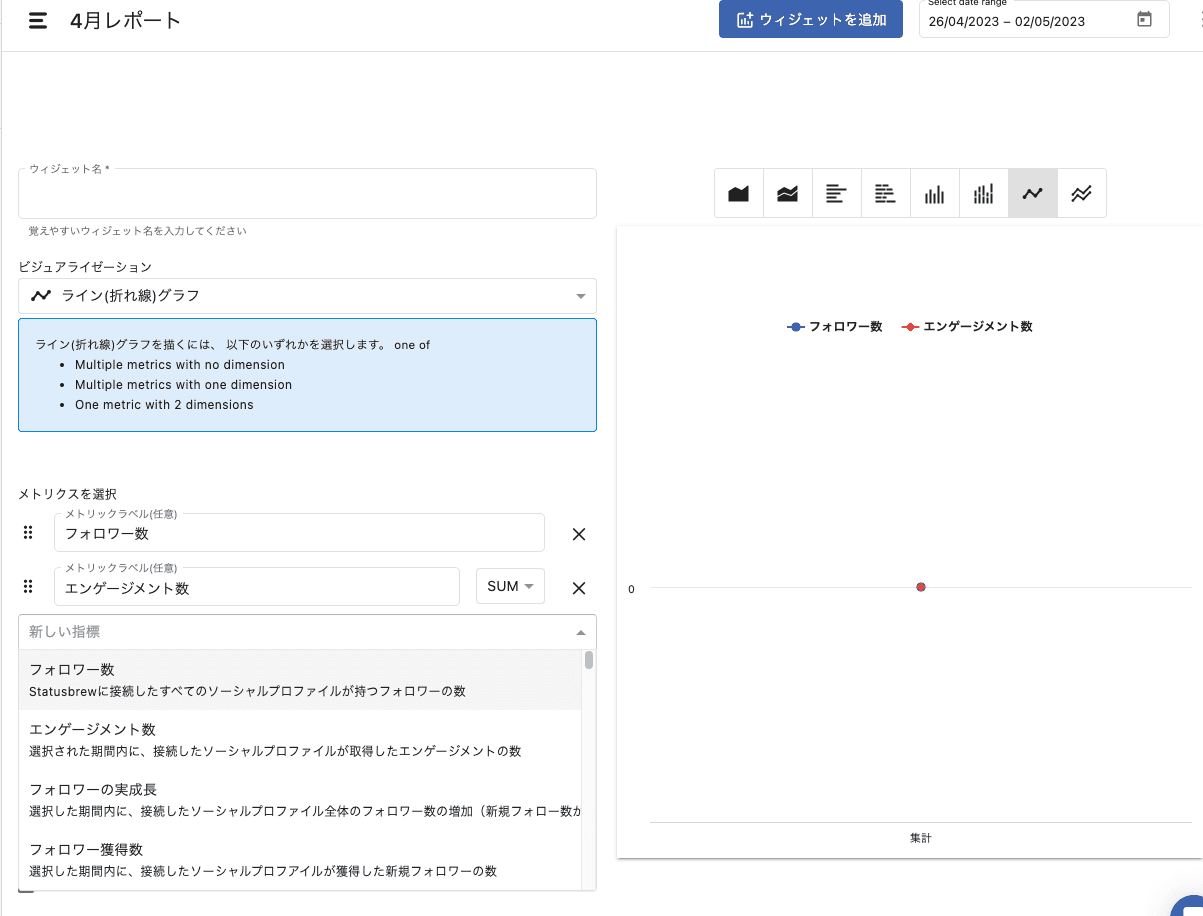Image resolution: width=1203 pixels, height=916 pixels.
Task: Open the hamburger menu beside 4月レポート
Action: tap(38, 21)
